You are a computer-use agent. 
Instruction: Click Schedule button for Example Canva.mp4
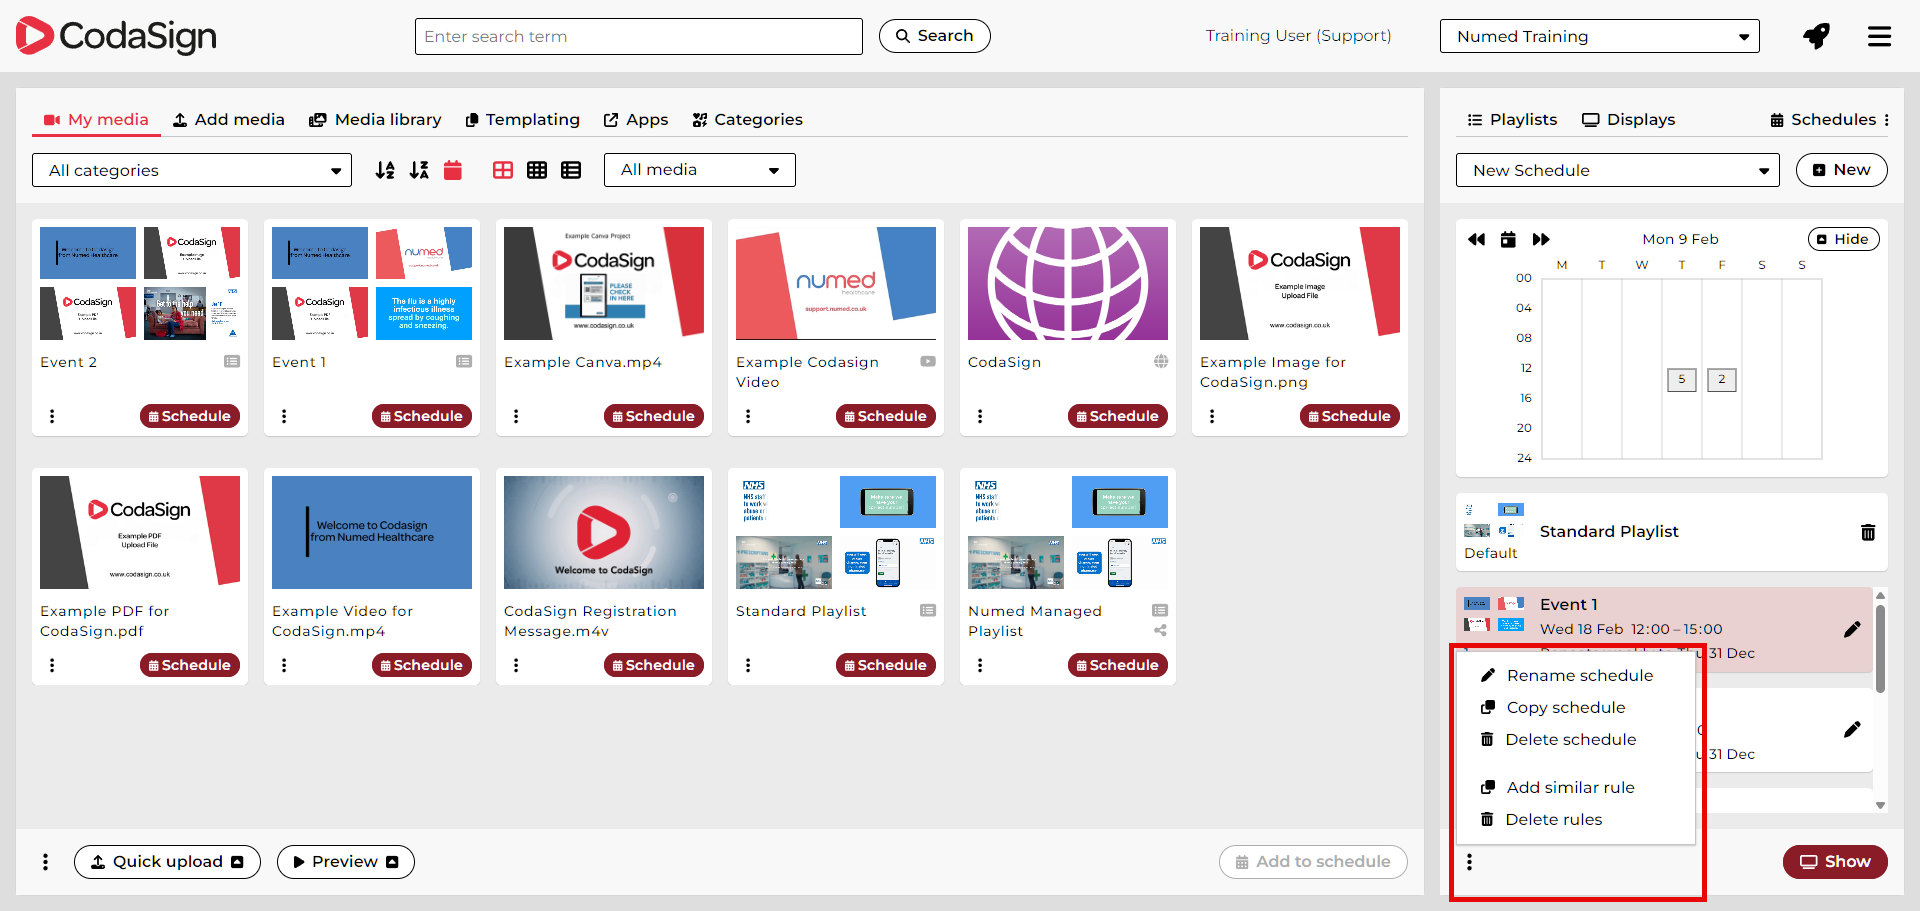[653, 416]
